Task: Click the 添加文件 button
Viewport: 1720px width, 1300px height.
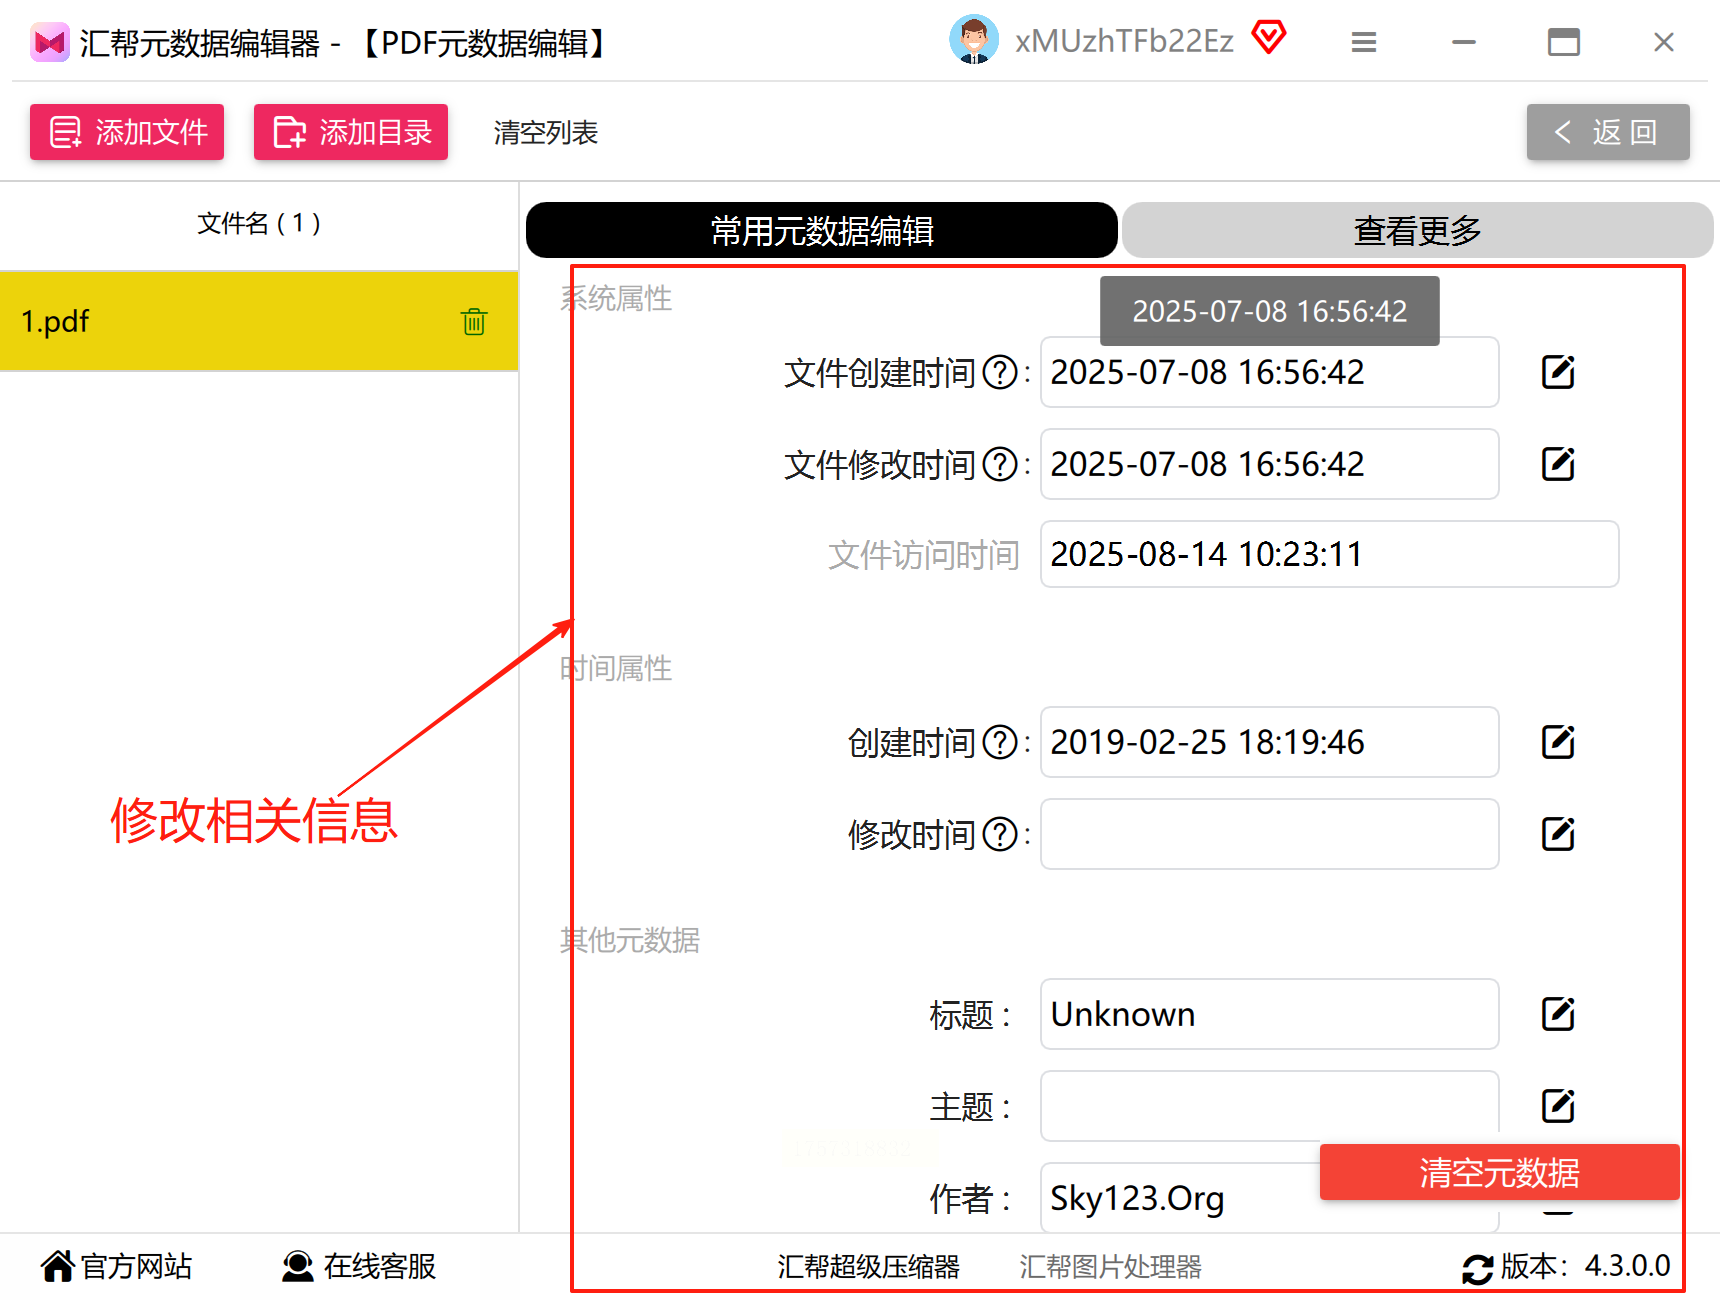Action: (127, 132)
